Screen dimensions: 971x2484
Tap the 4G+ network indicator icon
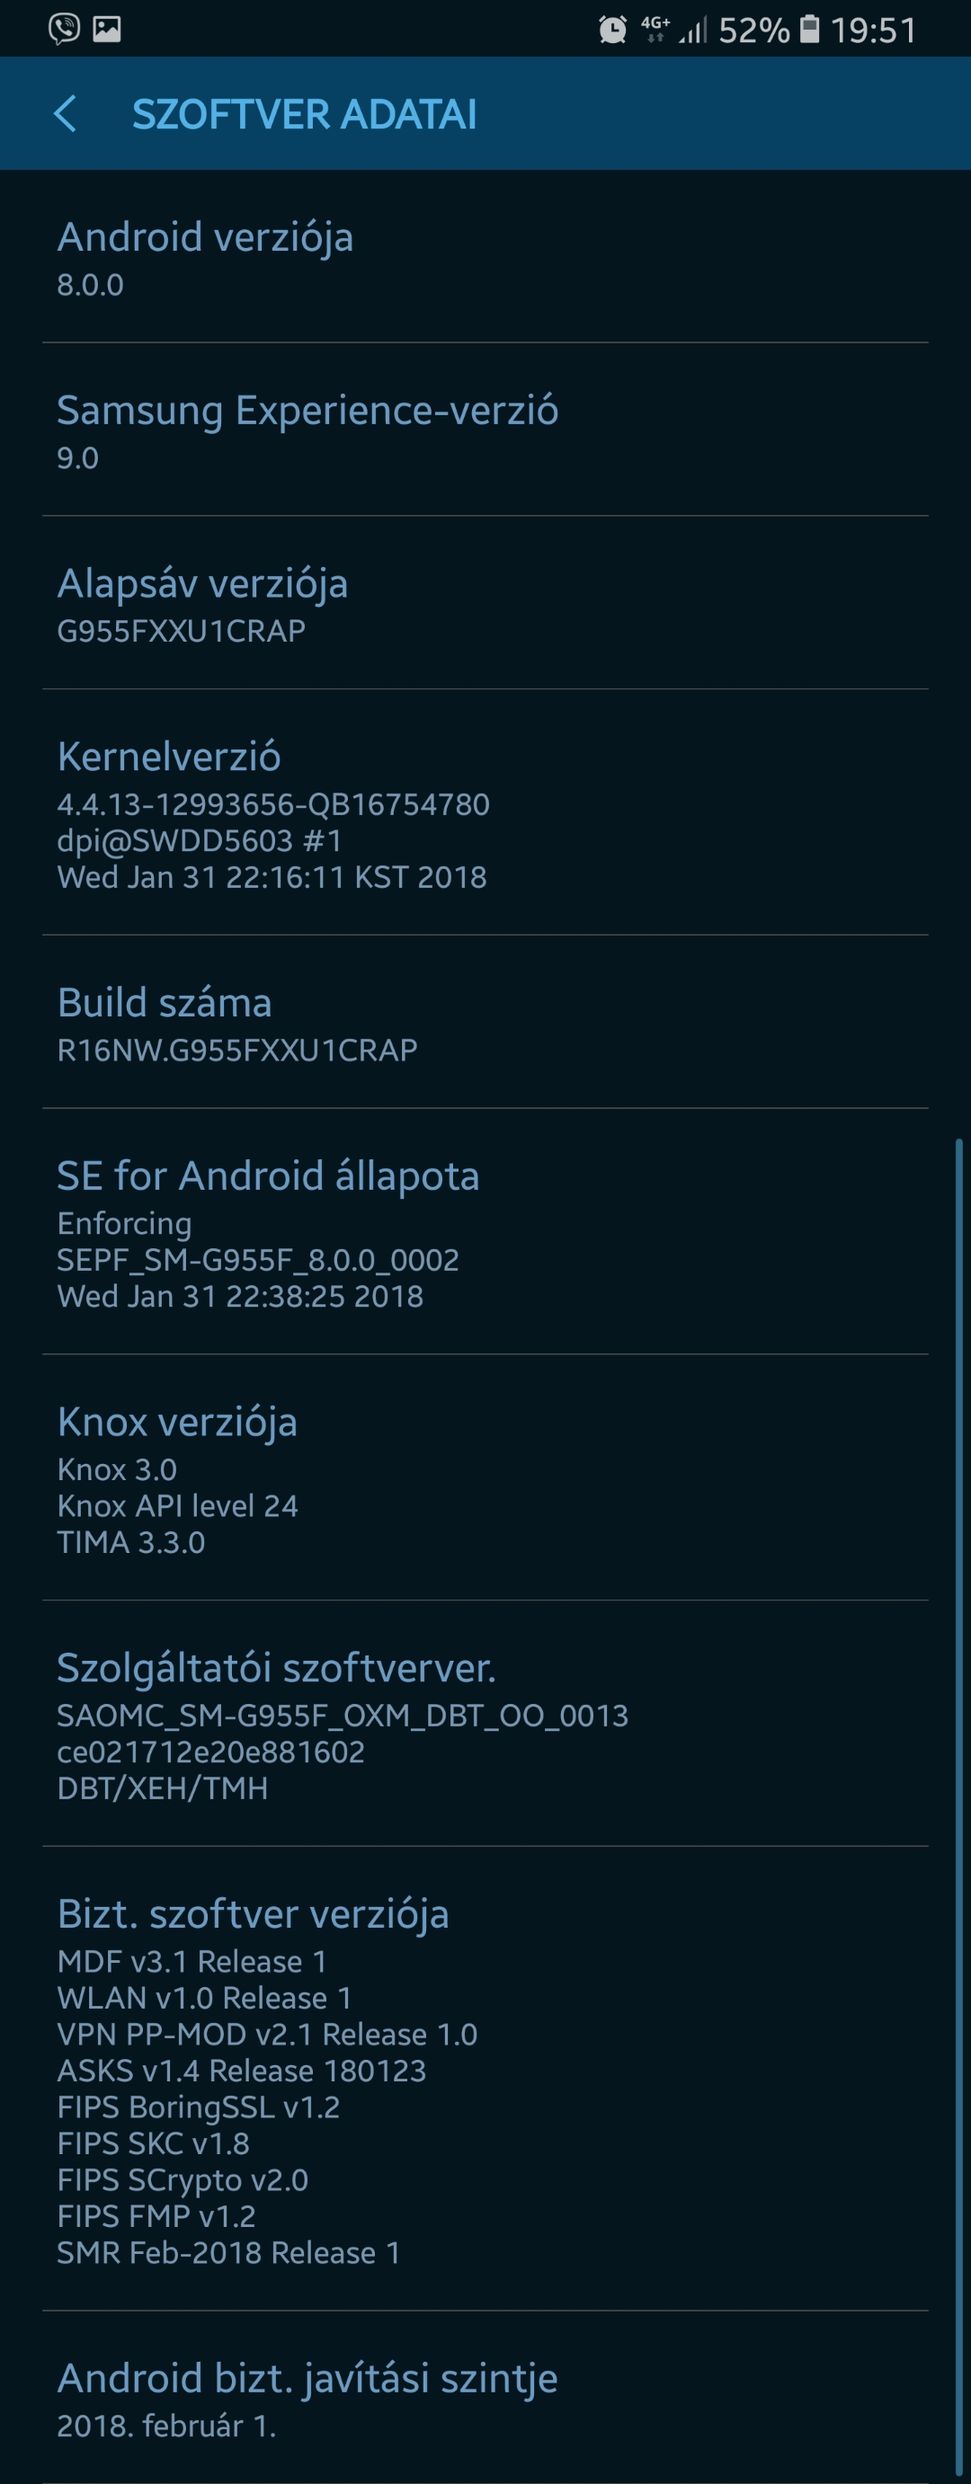[655, 29]
